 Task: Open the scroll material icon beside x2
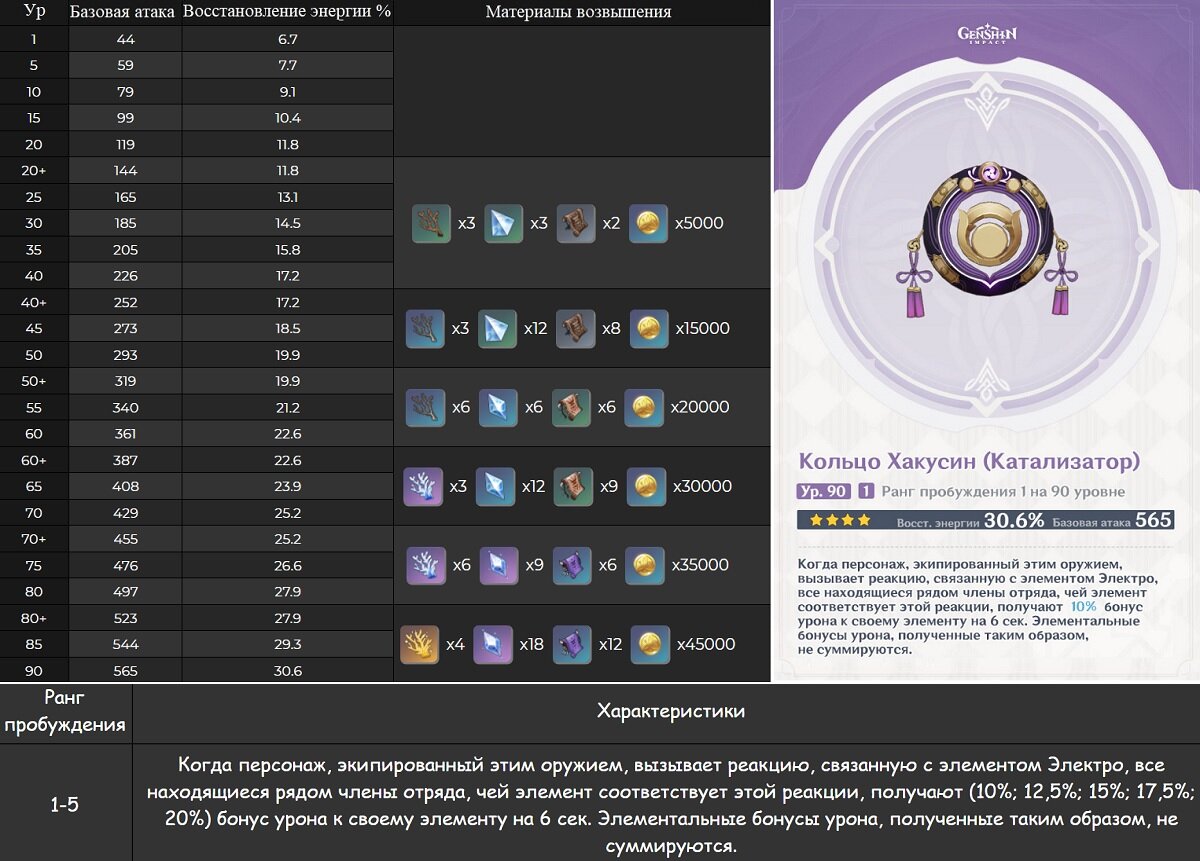pyautogui.click(x=576, y=223)
